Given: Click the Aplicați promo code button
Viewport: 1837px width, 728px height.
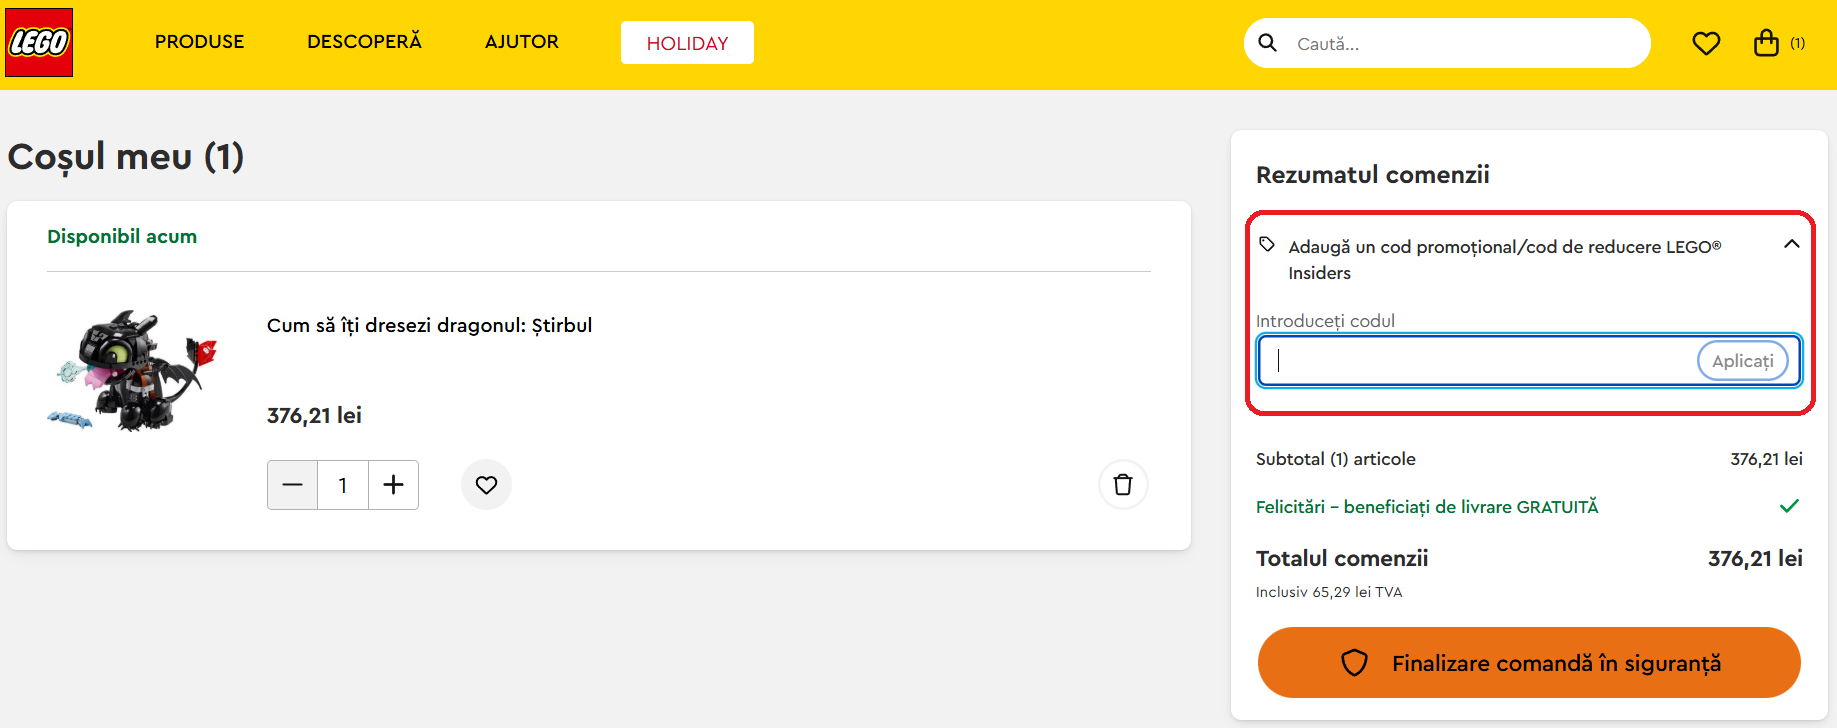Looking at the screenshot, I should coord(1742,361).
